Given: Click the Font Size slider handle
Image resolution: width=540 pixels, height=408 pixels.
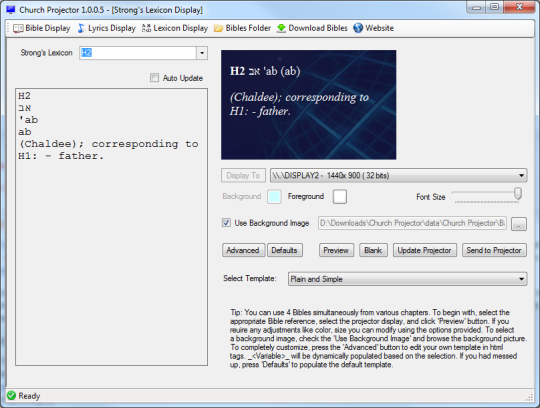Looking at the screenshot, I should click(518, 193).
